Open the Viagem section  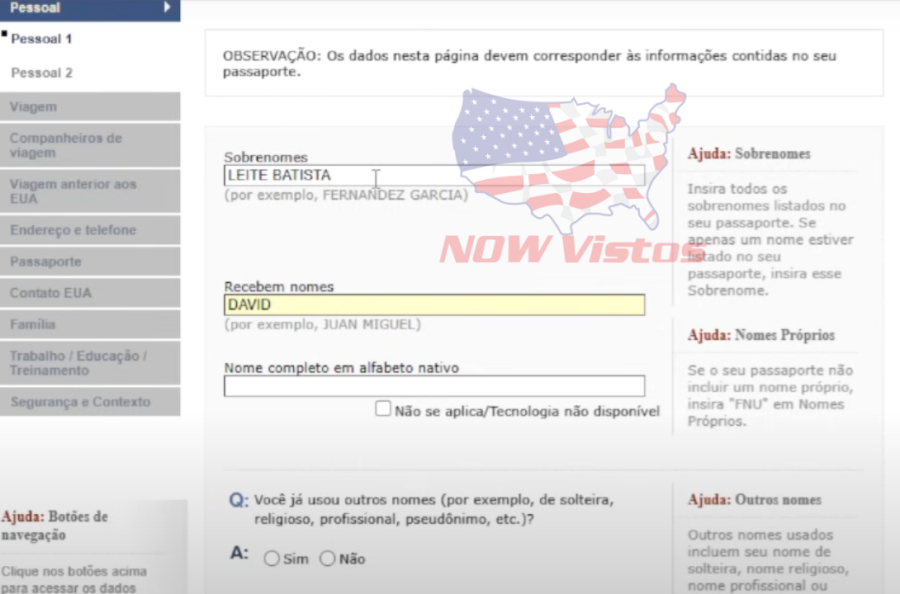click(35, 106)
